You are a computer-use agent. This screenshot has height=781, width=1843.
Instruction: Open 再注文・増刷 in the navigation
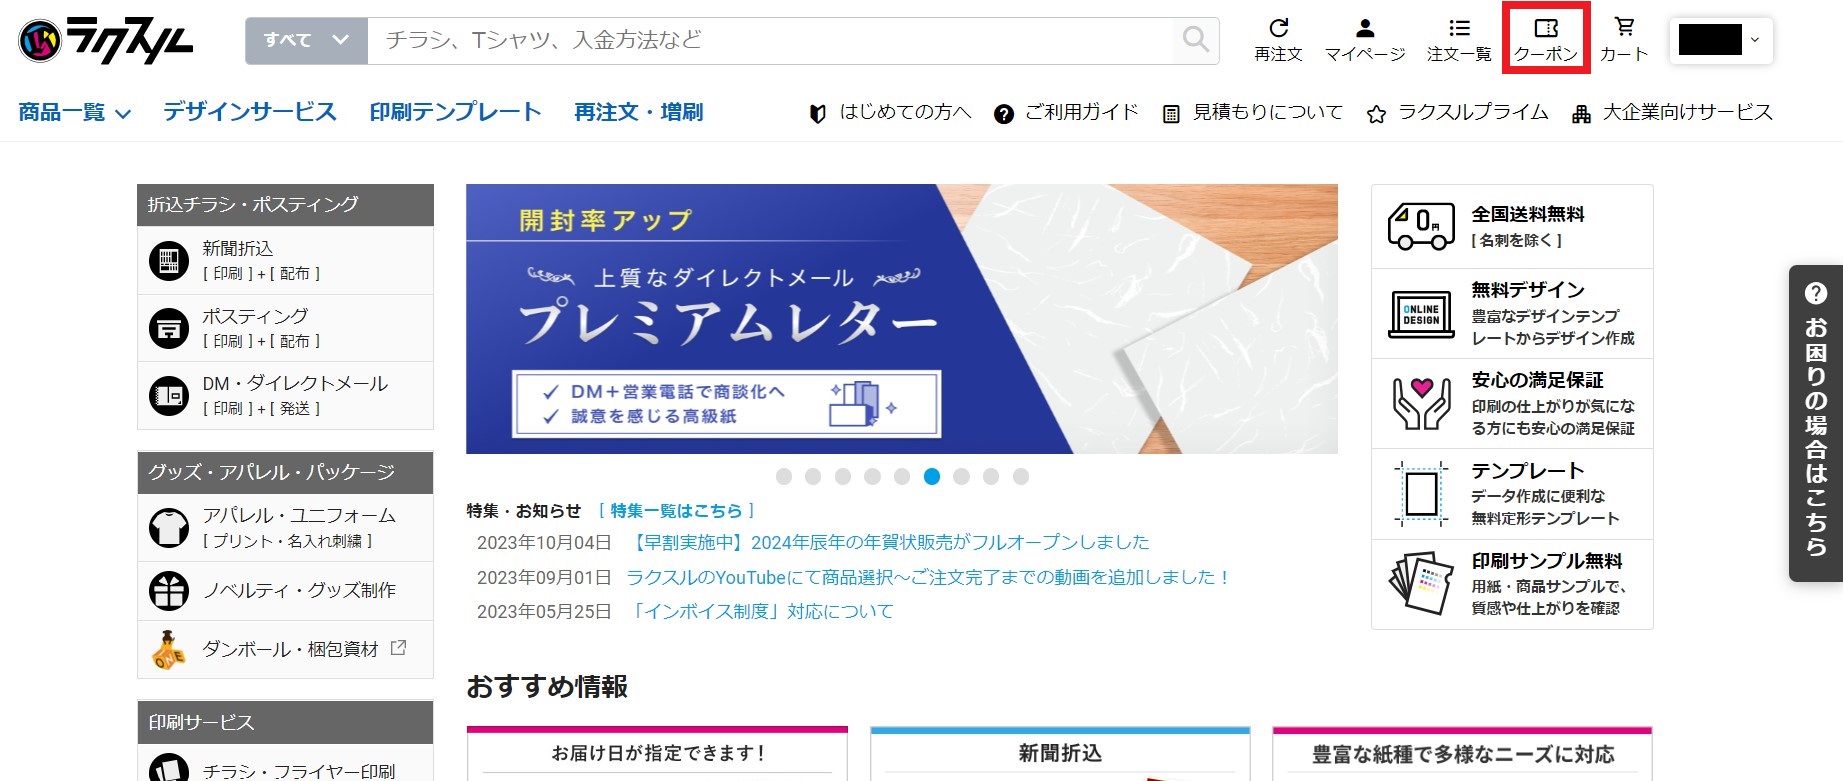pos(638,112)
